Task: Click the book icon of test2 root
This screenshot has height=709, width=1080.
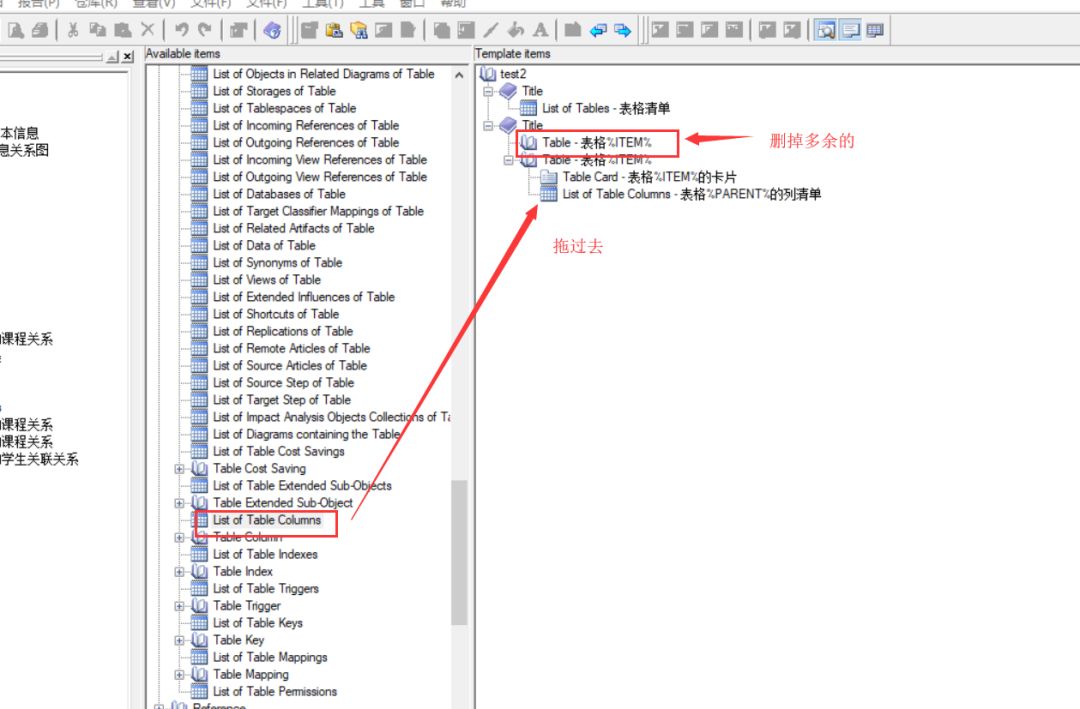Action: (488, 74)
